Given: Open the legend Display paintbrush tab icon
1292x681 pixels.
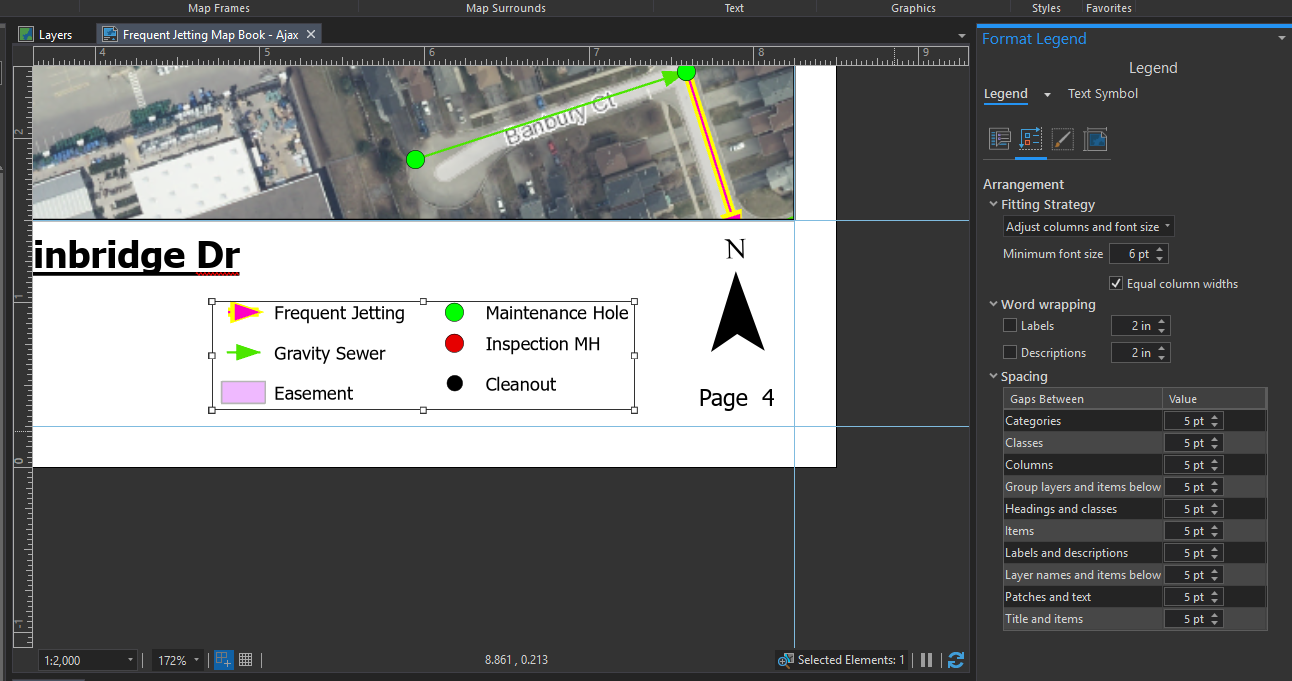Looking at the screenshot, I should click(x=1063, y=139).
